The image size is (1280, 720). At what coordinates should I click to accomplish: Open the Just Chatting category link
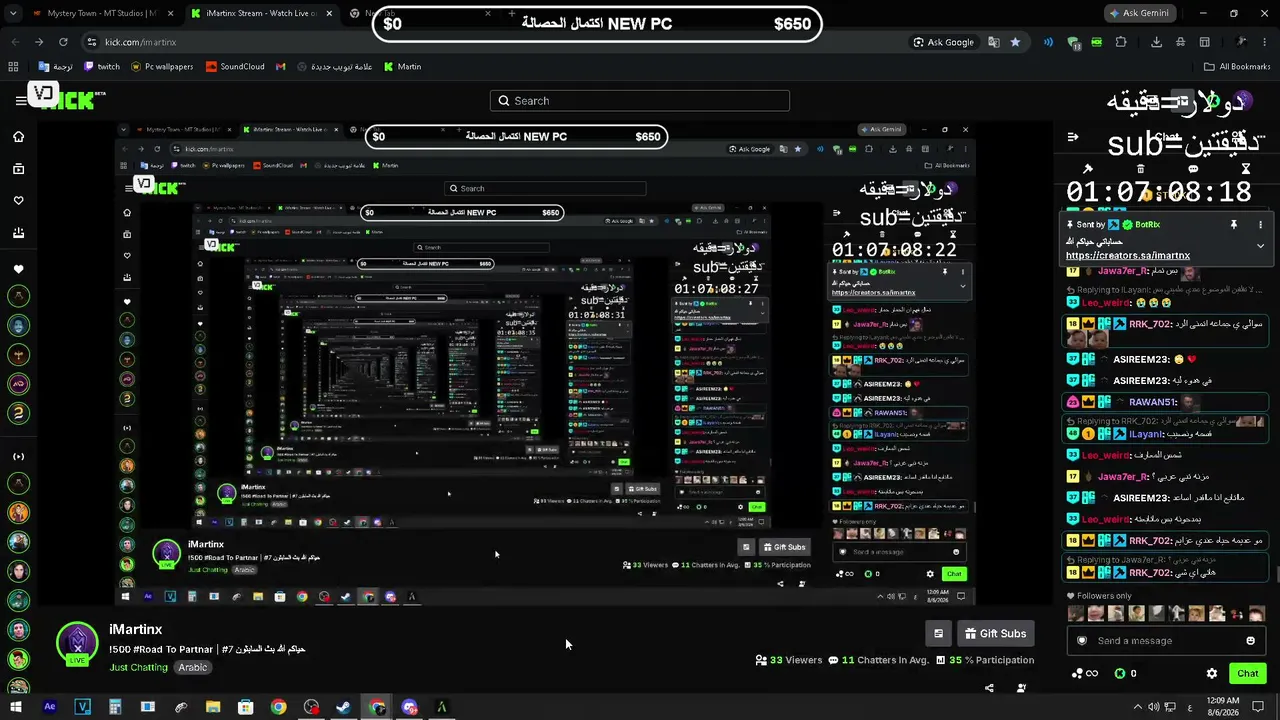click(x=139, y=667)
